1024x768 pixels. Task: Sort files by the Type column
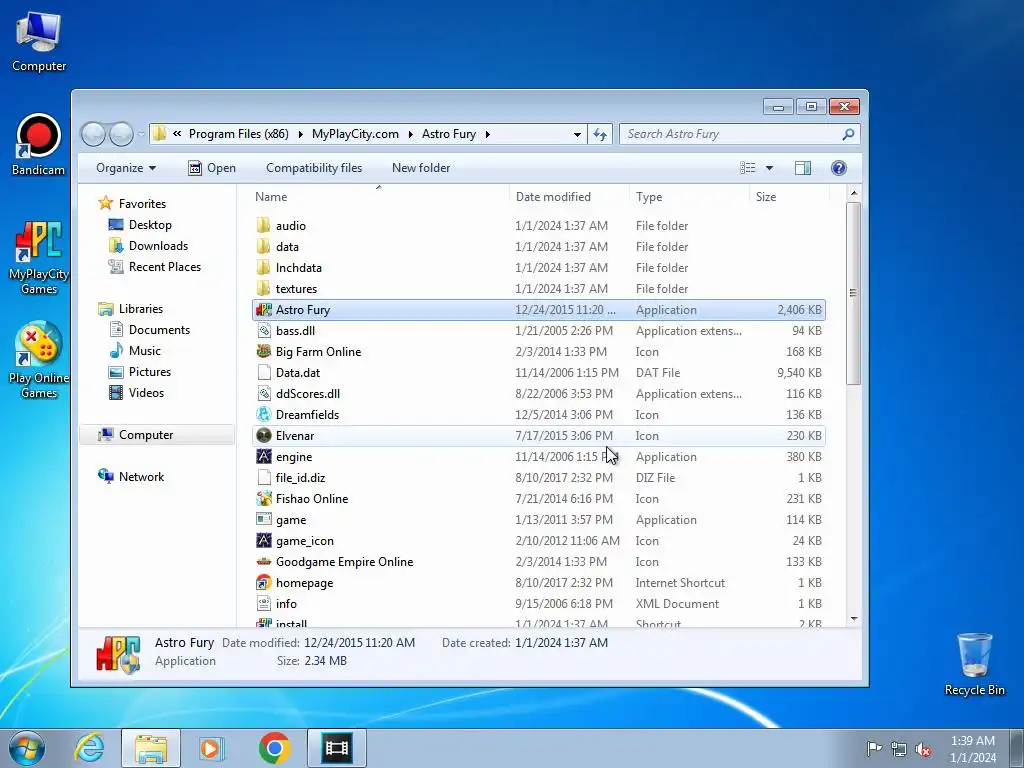pos(689,197)
